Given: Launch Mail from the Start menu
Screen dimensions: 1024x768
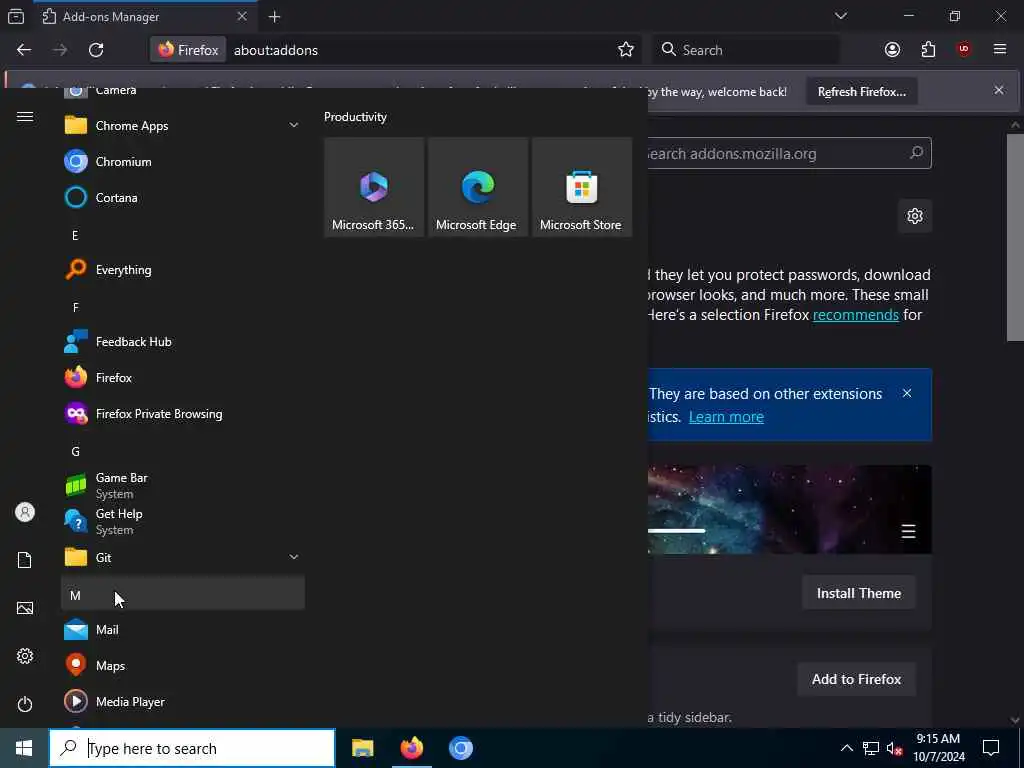Looking at the screenshot, I should coord(183,630).
